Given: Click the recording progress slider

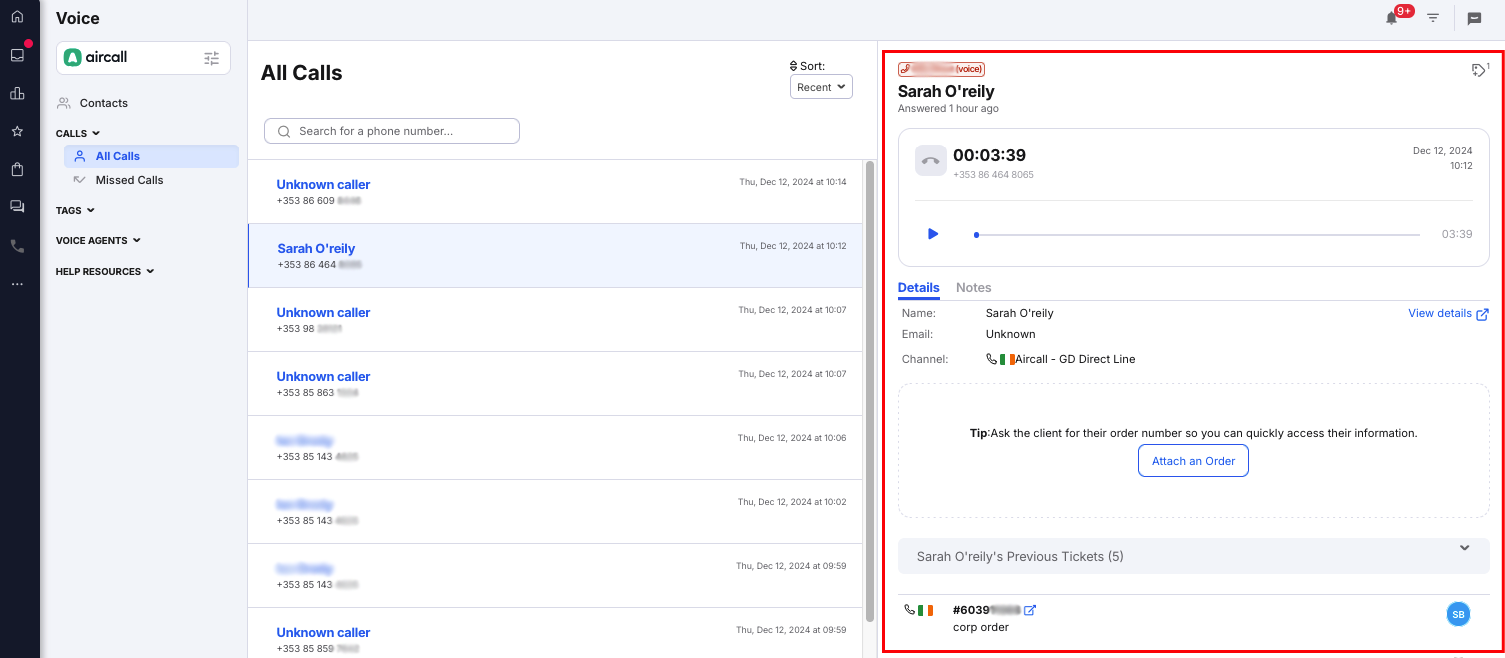Looking at the screenshot, I should [x=1197, y=235].
